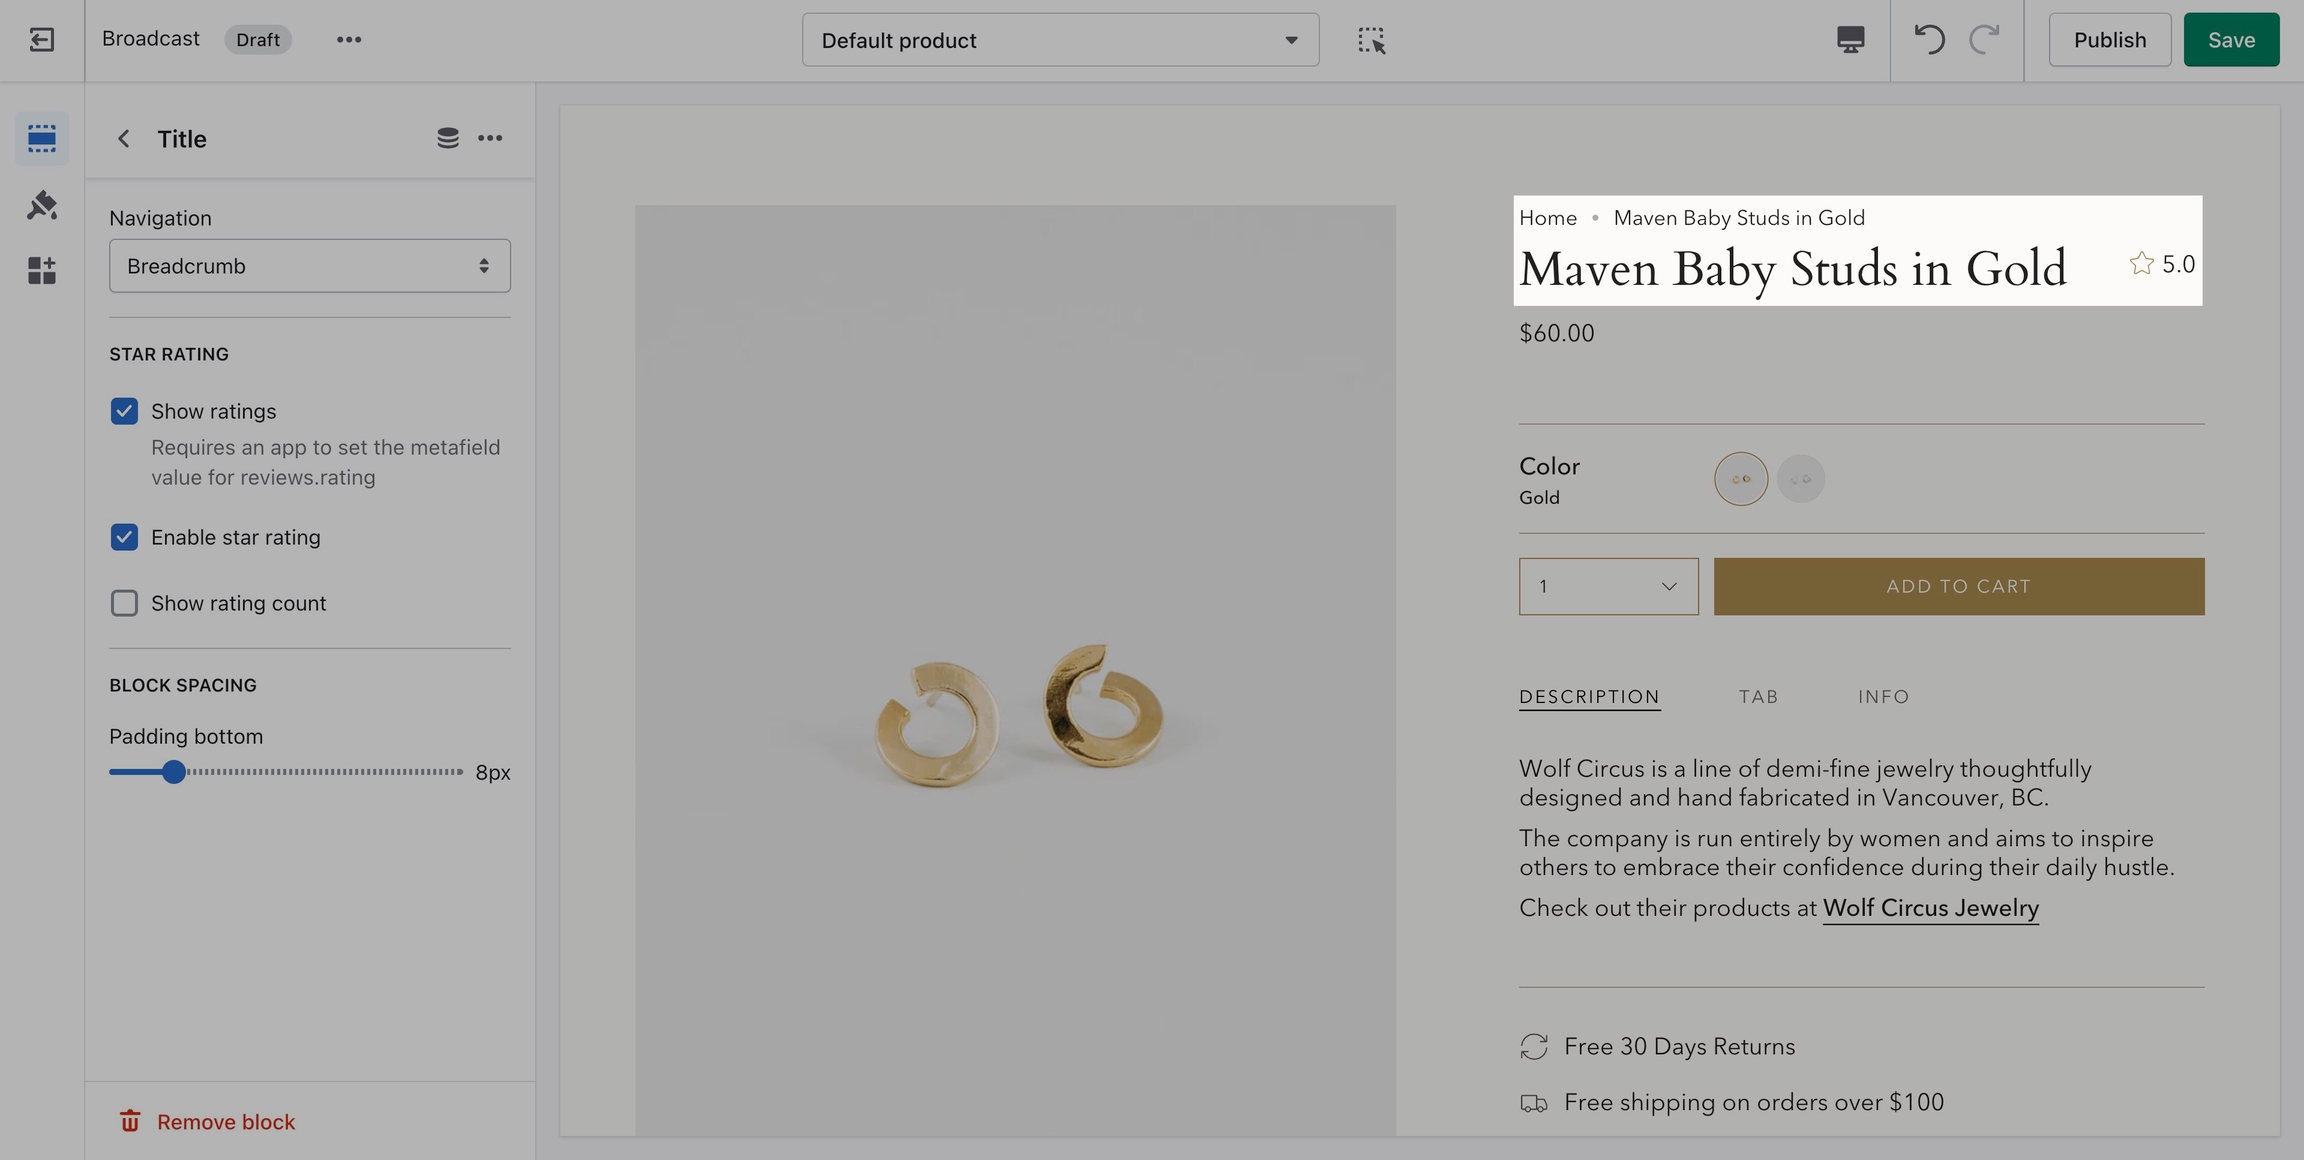
Task: Click the Padding bottom slider handle
Action: 174,772
